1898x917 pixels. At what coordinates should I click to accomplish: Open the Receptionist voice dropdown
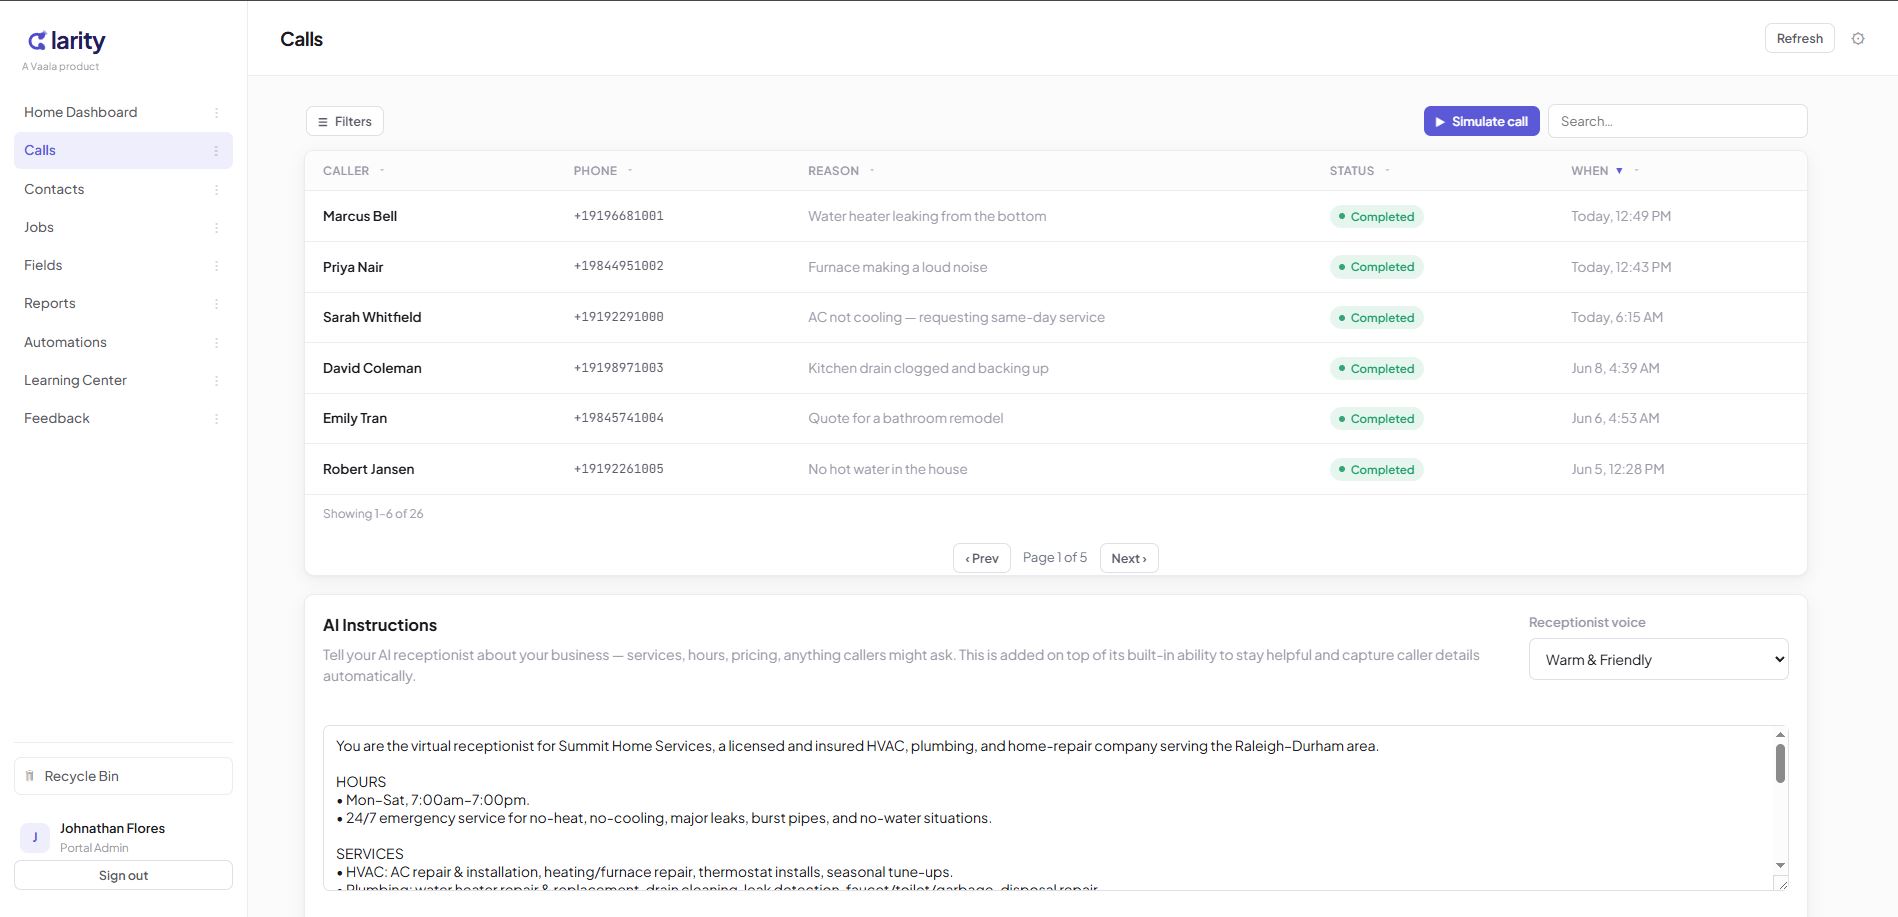(x=1658, y=659)
